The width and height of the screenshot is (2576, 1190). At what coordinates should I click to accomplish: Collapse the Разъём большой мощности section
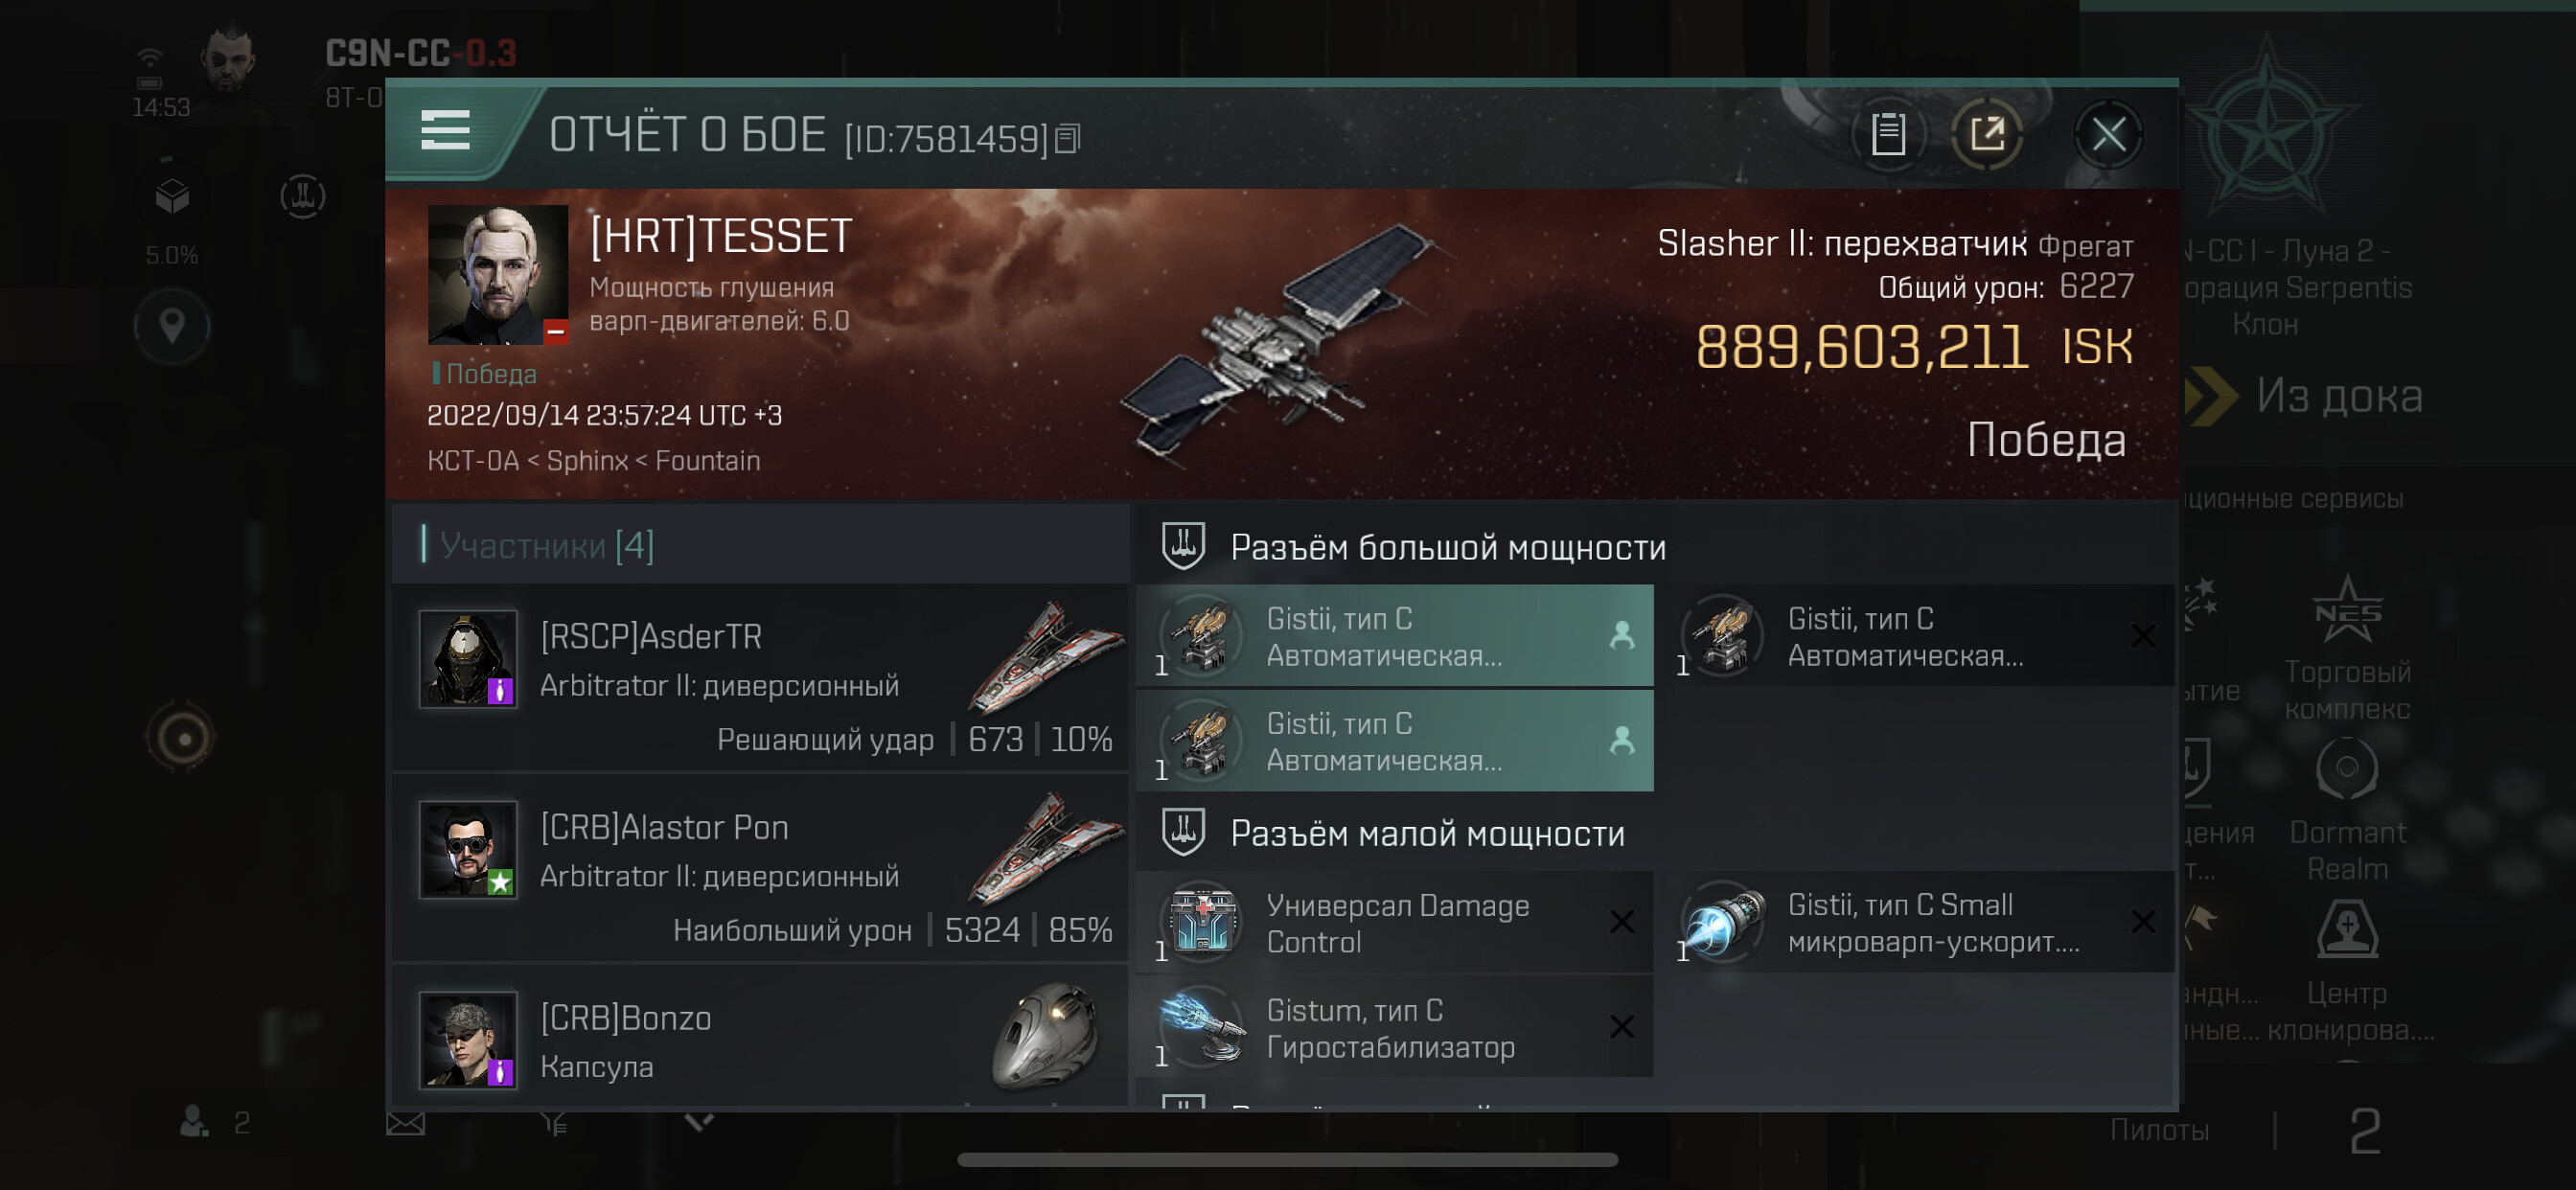coord(1655,547)
